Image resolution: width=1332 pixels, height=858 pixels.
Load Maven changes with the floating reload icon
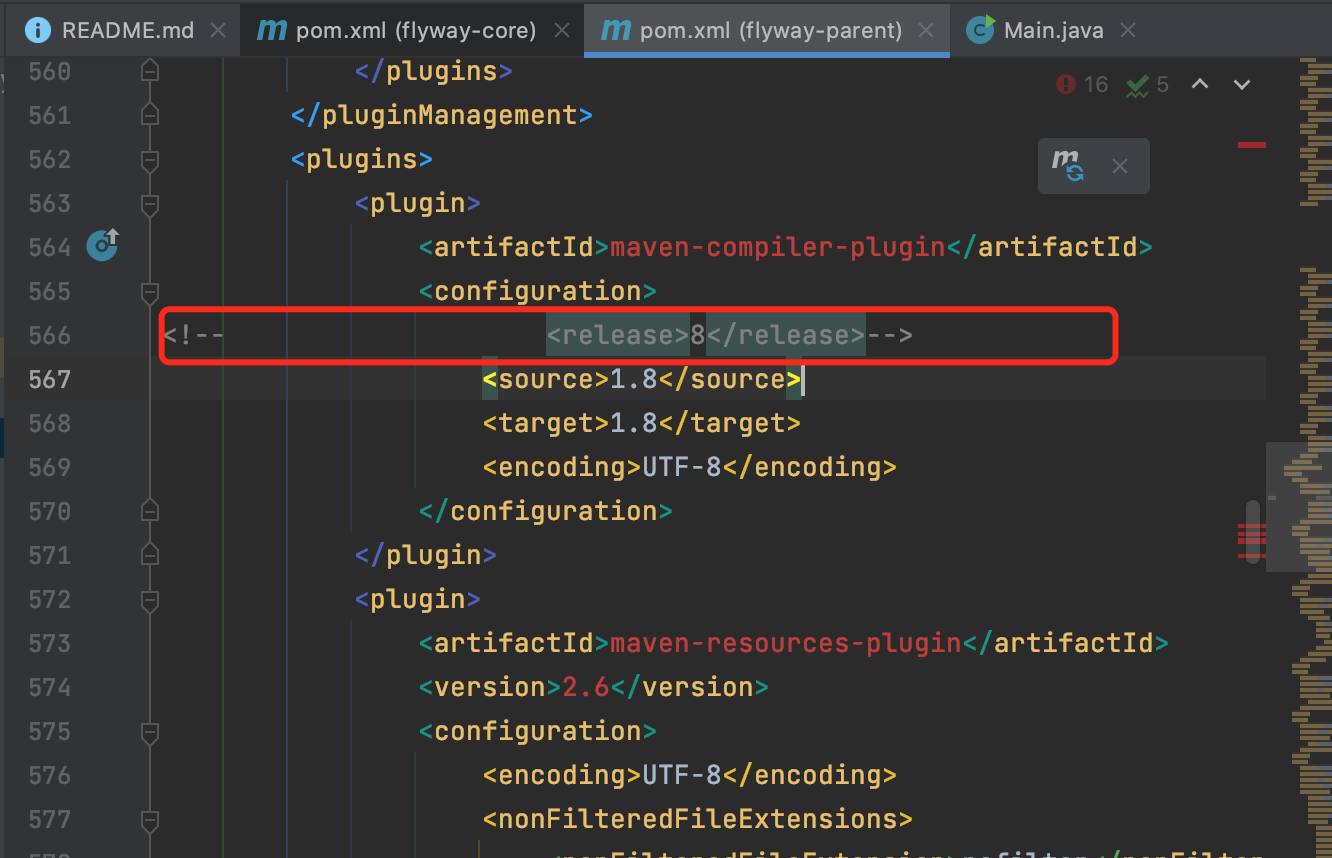[x=1068, y=165]
